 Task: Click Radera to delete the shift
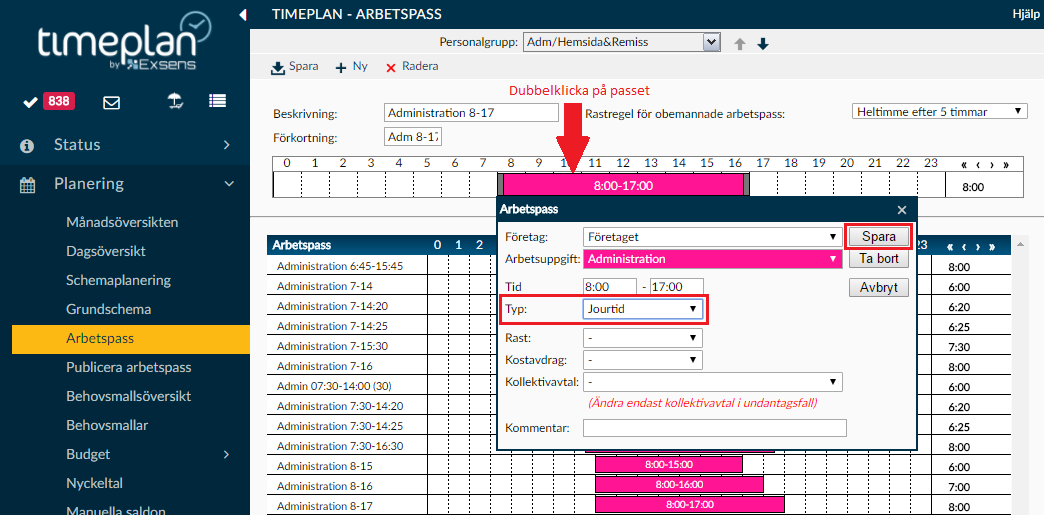tap(411, 67)
